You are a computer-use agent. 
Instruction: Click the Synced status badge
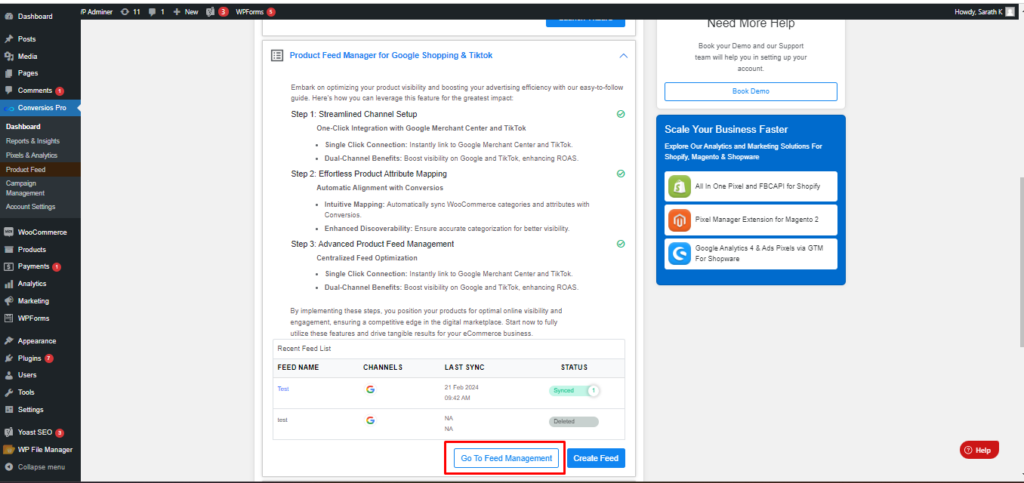click(574, 390)
